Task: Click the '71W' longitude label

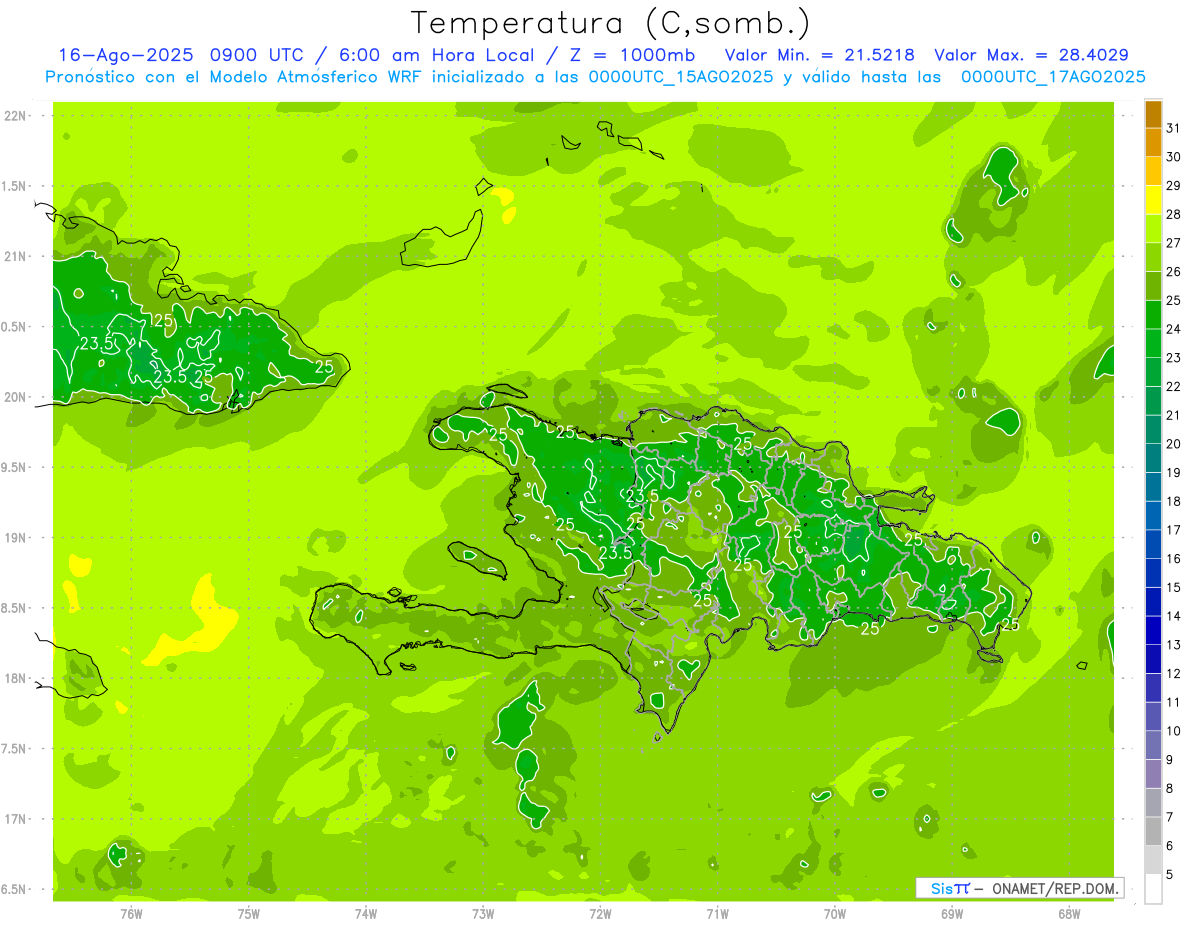Action: click(x=717, y=914)
